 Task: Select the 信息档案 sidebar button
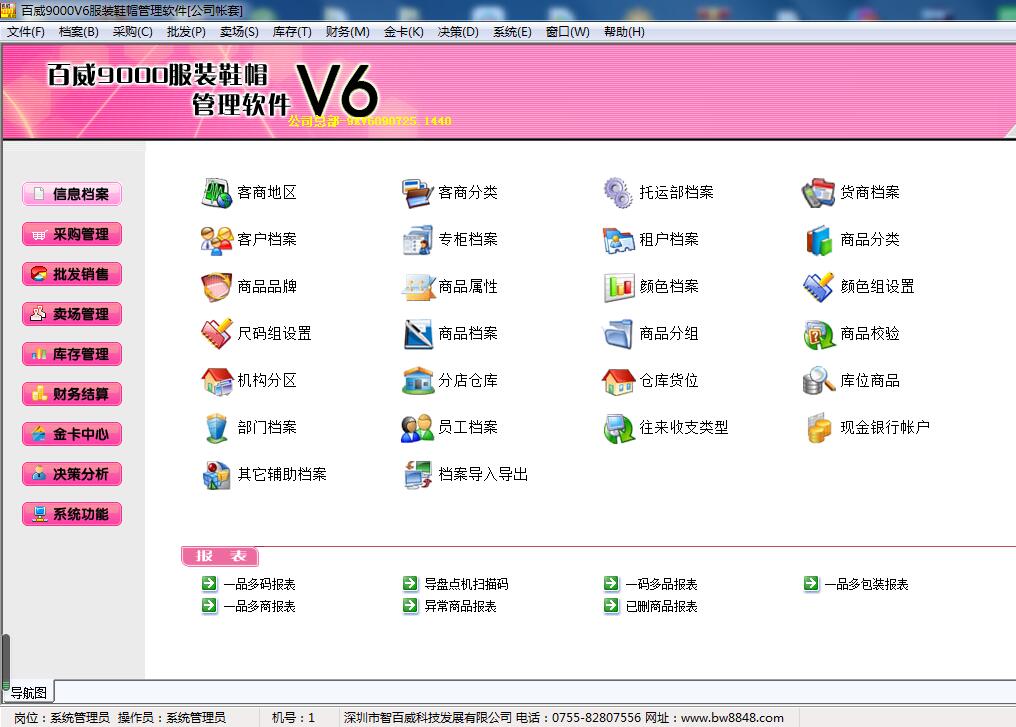click(72, 194)
